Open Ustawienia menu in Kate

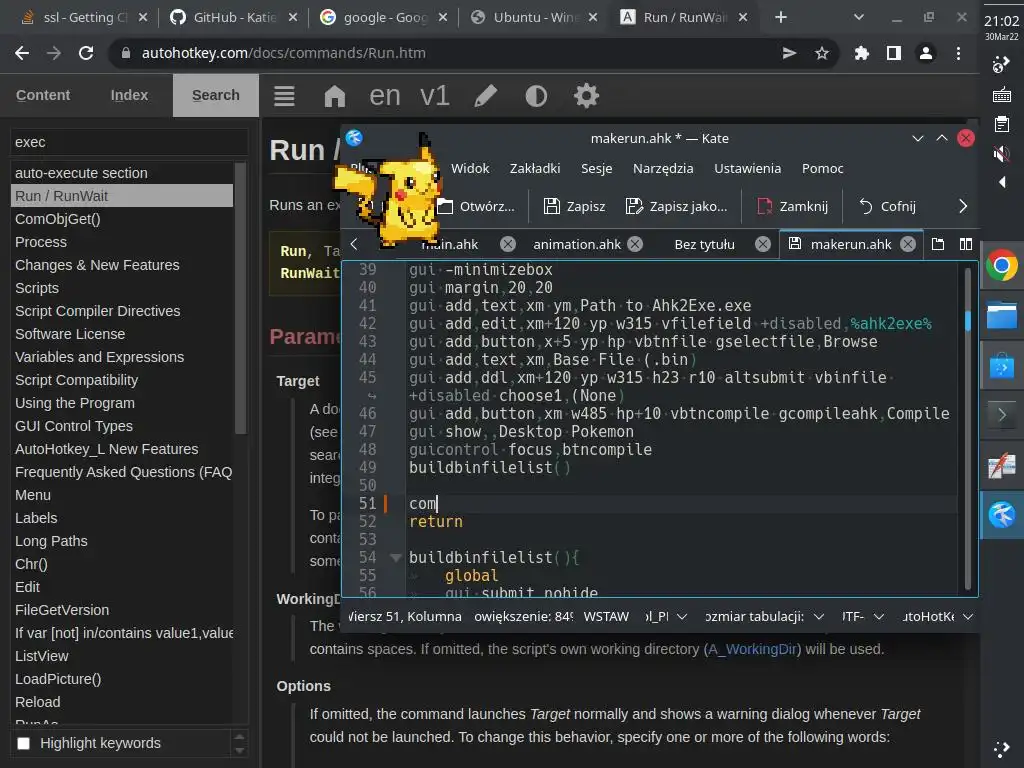[x=747, y=168]
